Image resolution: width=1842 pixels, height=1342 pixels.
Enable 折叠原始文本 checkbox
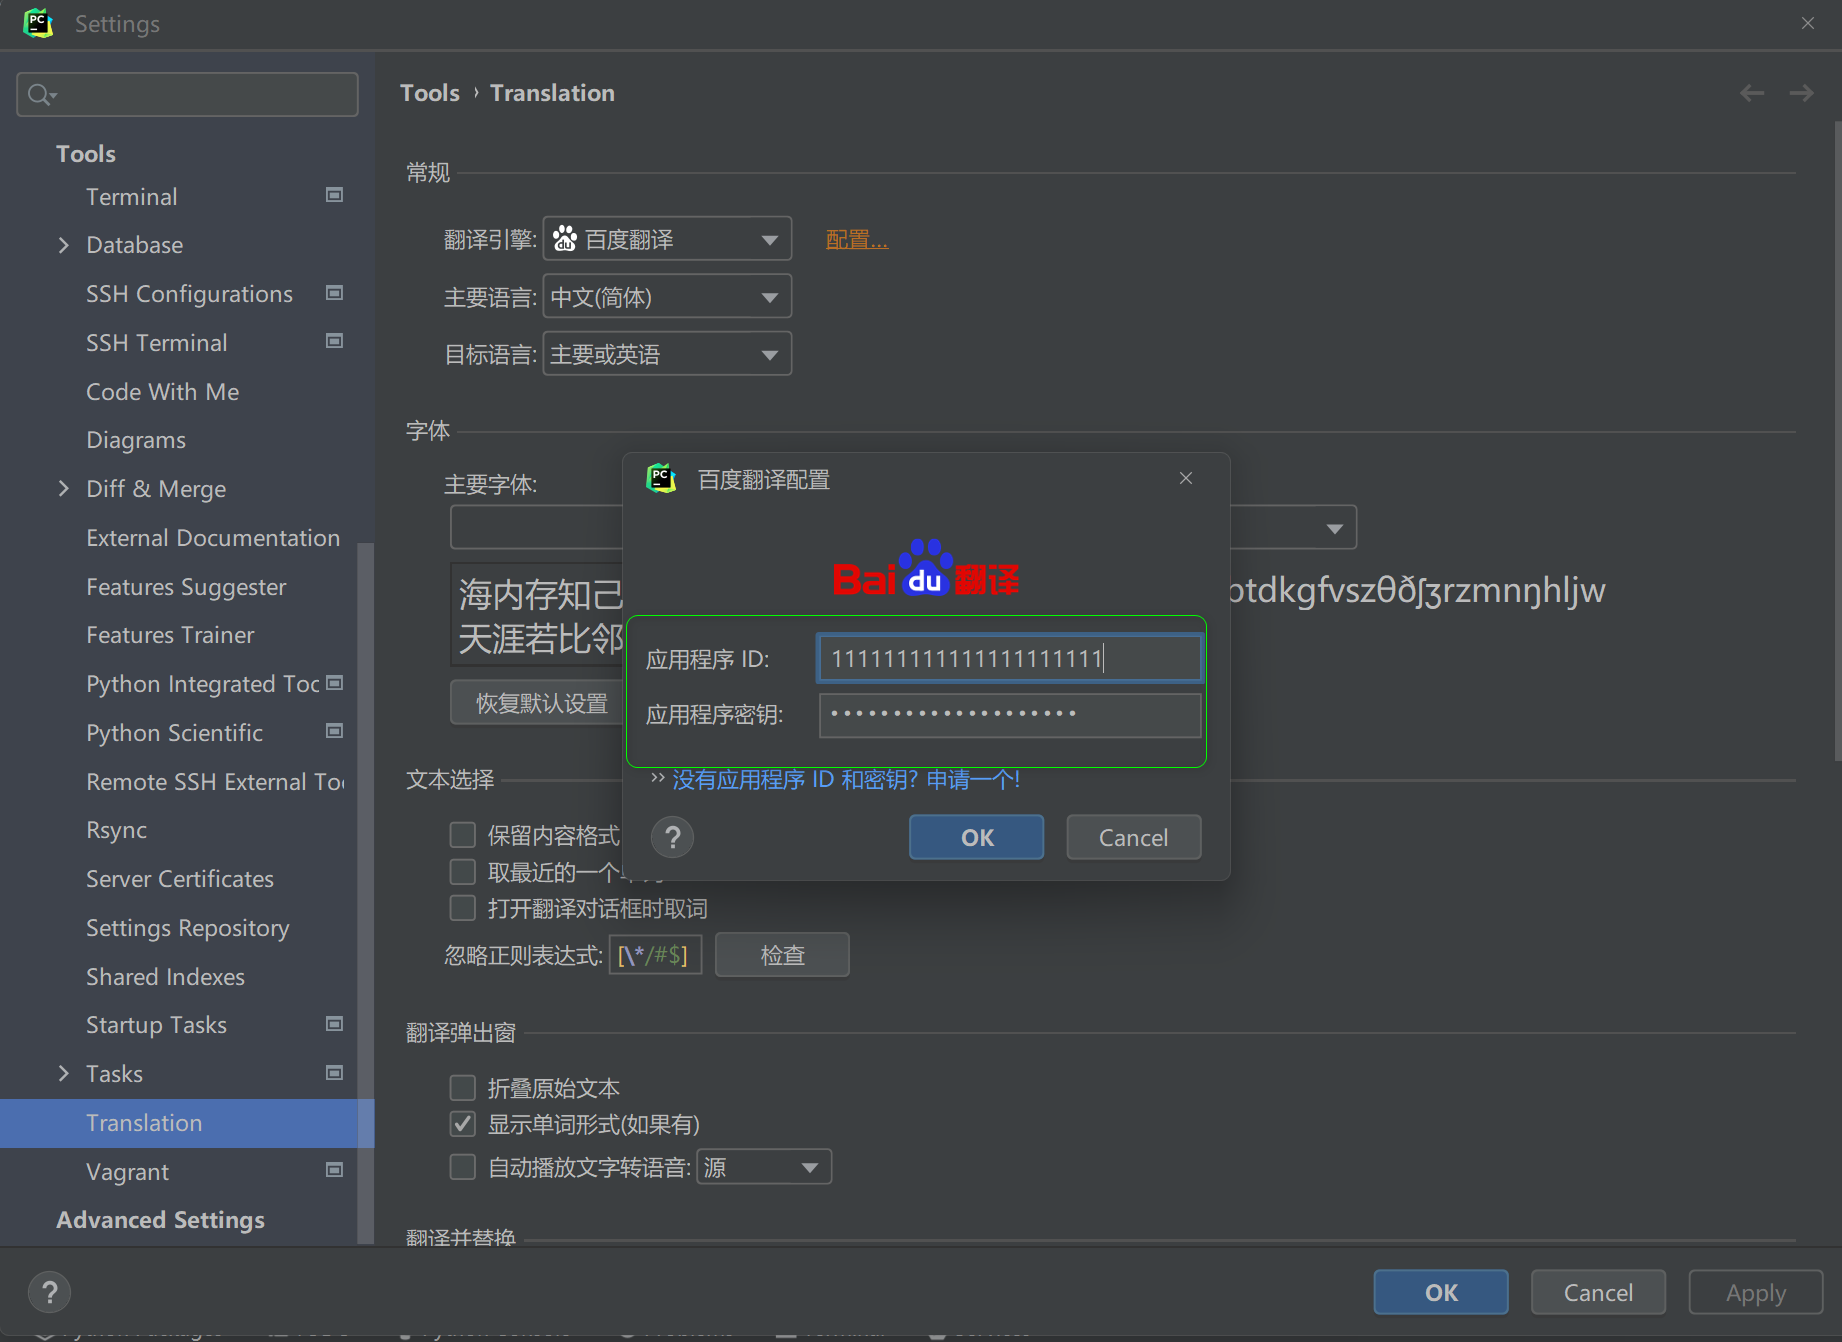(x=462, y=1088)
